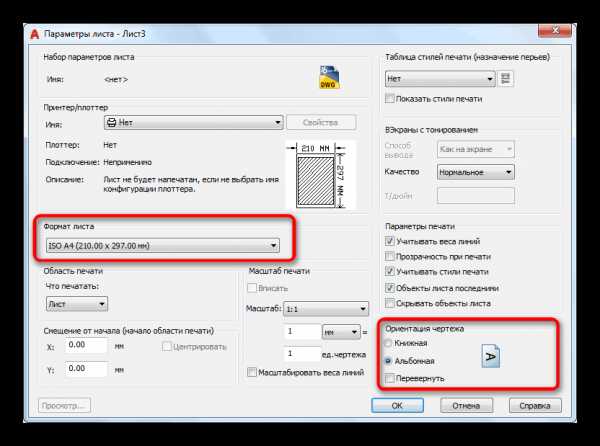Click the <нет> page setup name text

coord(116,80)
